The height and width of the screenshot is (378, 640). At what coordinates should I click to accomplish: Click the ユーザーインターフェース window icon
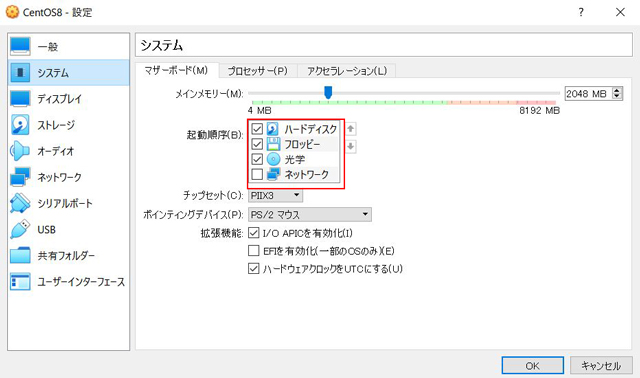coord(20,282)
